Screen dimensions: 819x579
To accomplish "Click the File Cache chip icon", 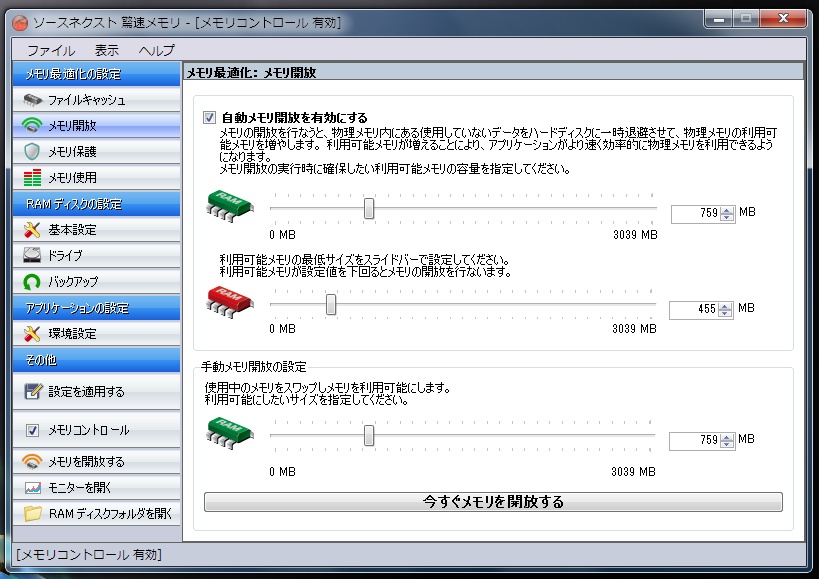I will coord(32,99).
